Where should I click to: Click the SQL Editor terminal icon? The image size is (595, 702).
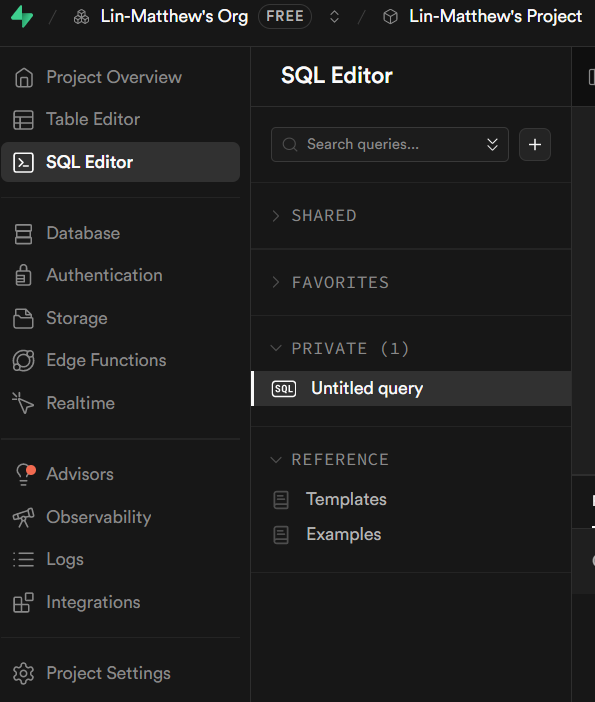pos(23,163)
